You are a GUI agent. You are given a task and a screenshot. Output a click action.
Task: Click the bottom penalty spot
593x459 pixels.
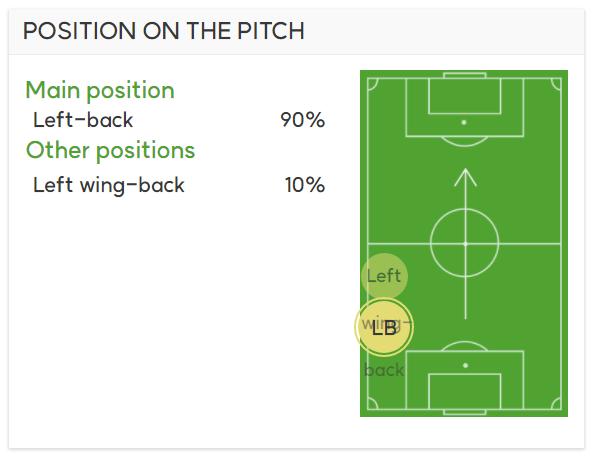pyautogui.click(x=466, y=365)
